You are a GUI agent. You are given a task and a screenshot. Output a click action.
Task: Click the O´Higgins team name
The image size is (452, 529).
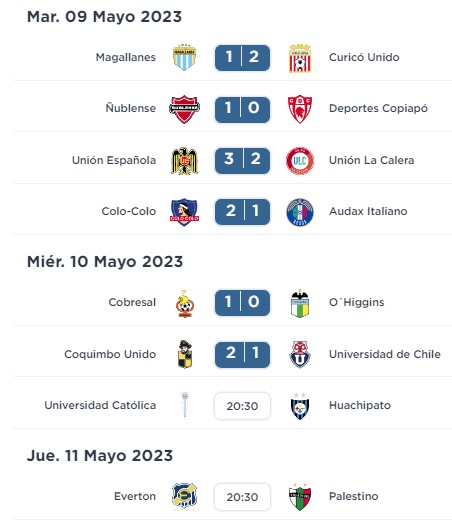(357, 303)
